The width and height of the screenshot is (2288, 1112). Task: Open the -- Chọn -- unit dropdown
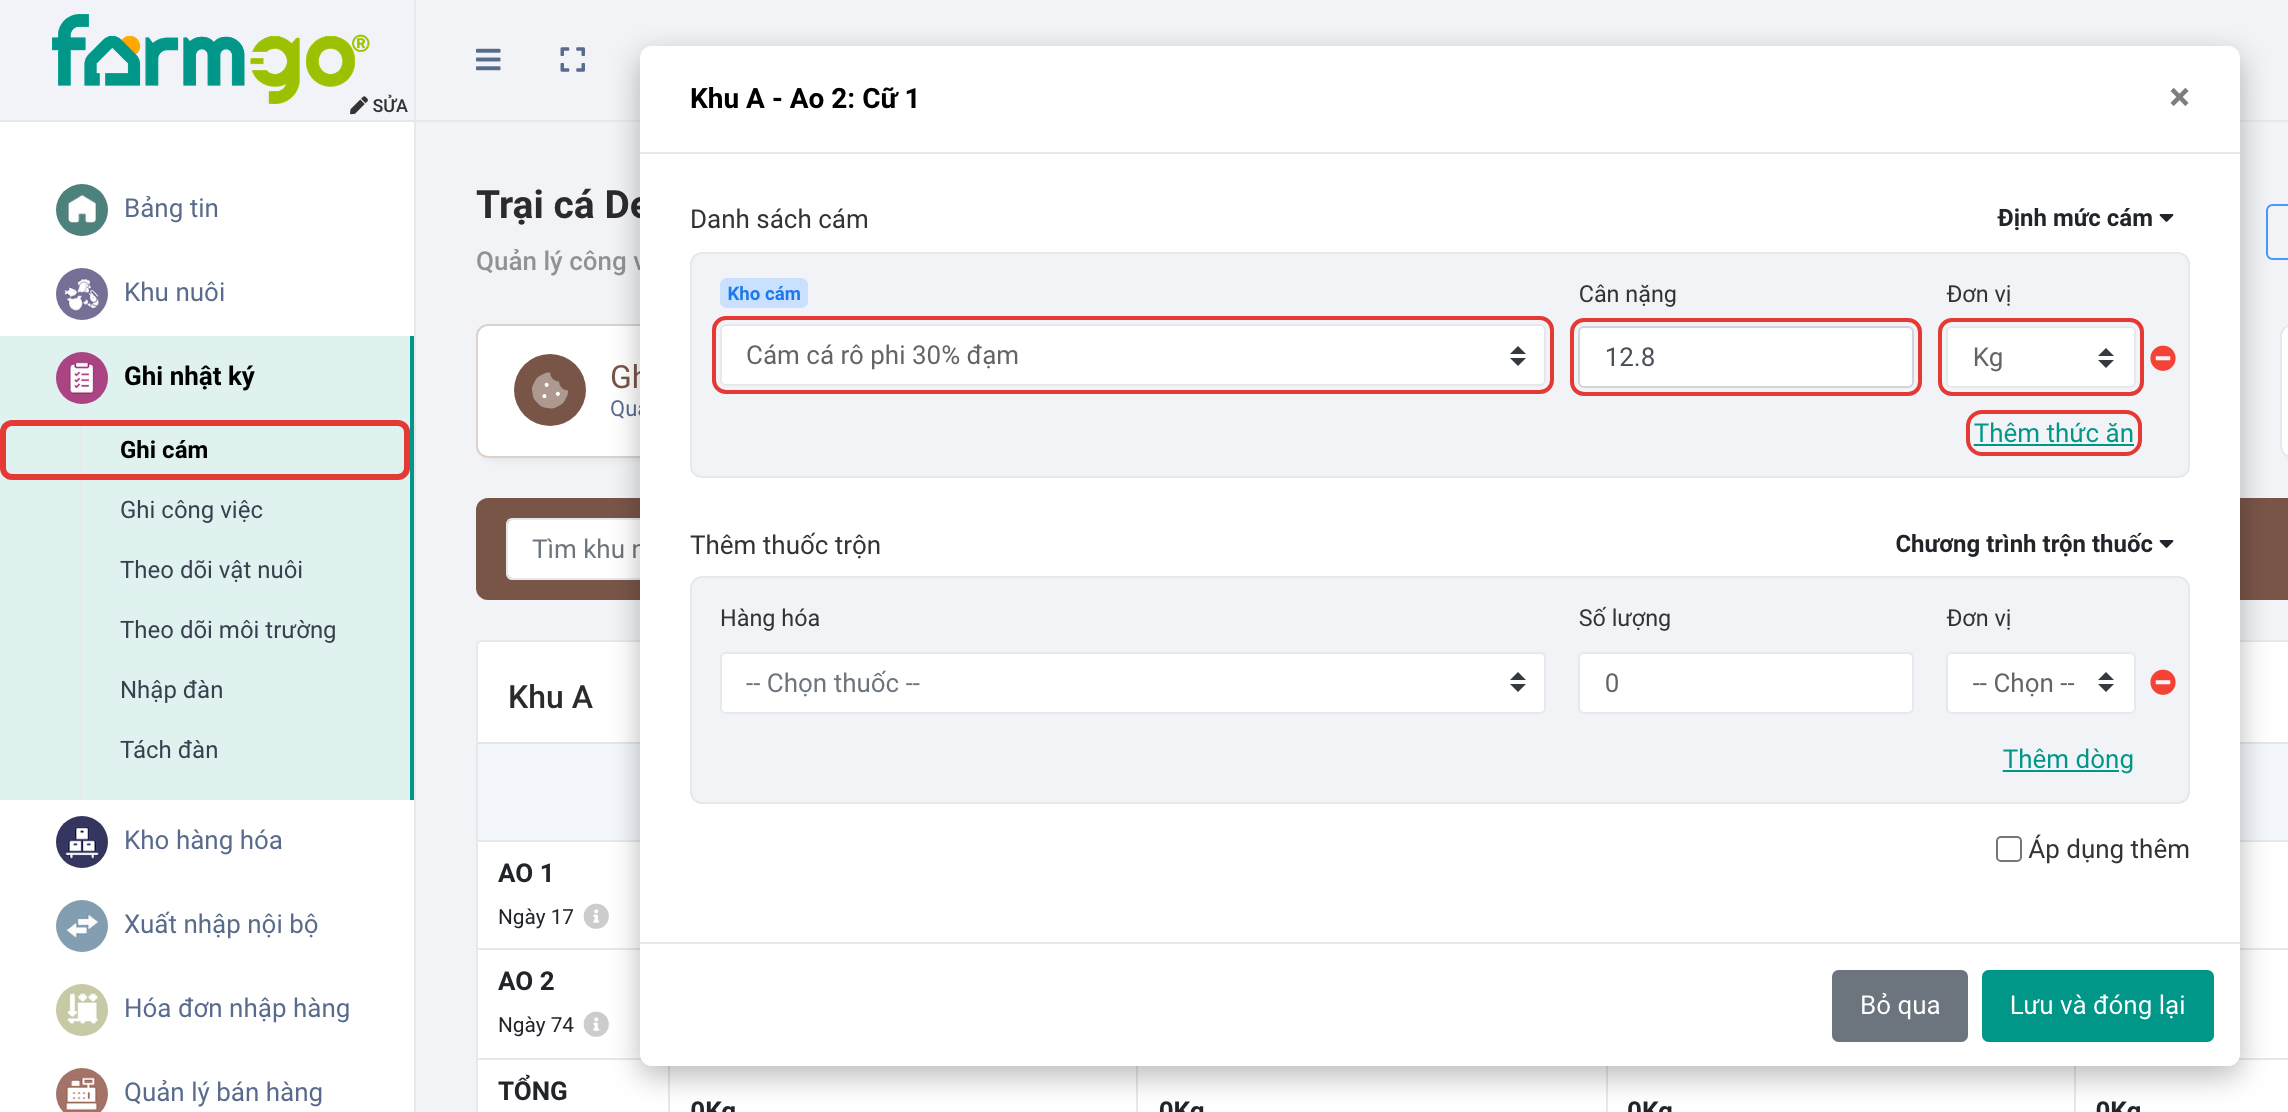pyautogui.click(x=2041, y=683)
